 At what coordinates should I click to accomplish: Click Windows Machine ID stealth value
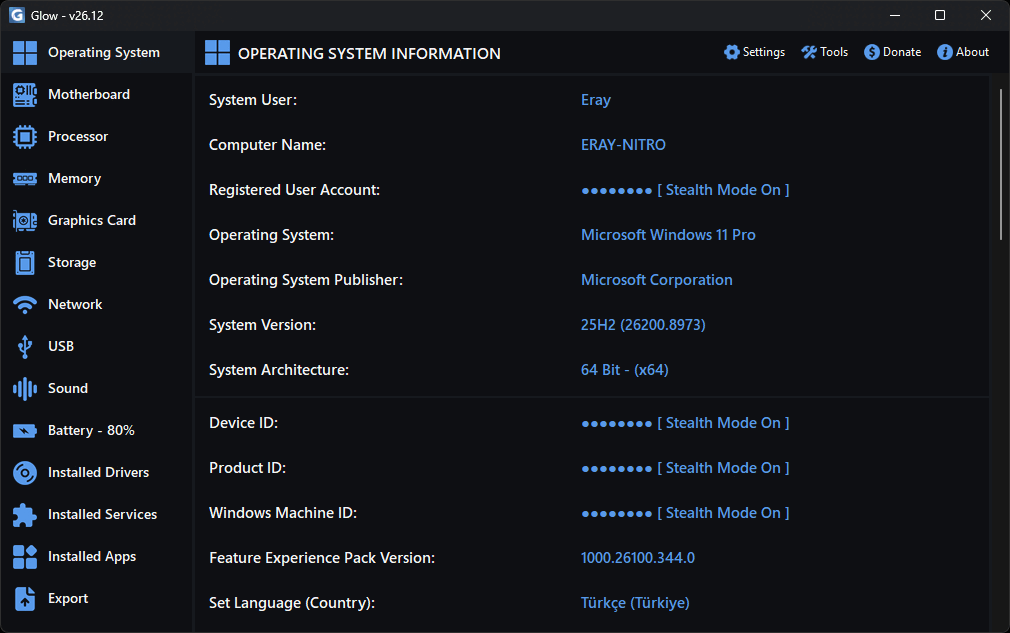tap(685, 513)
